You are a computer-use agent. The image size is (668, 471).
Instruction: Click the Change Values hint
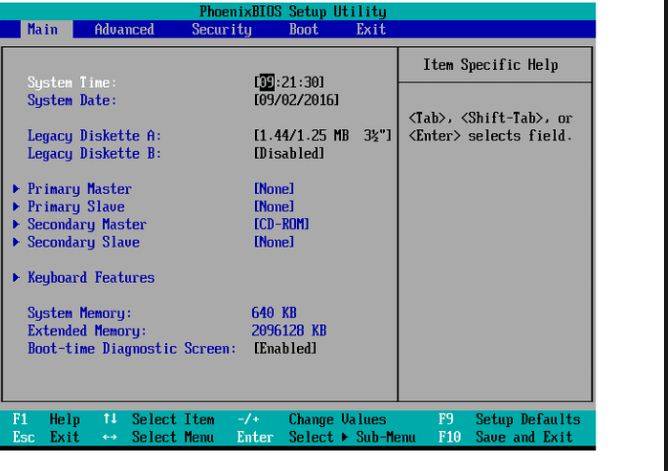pos(337,419)
